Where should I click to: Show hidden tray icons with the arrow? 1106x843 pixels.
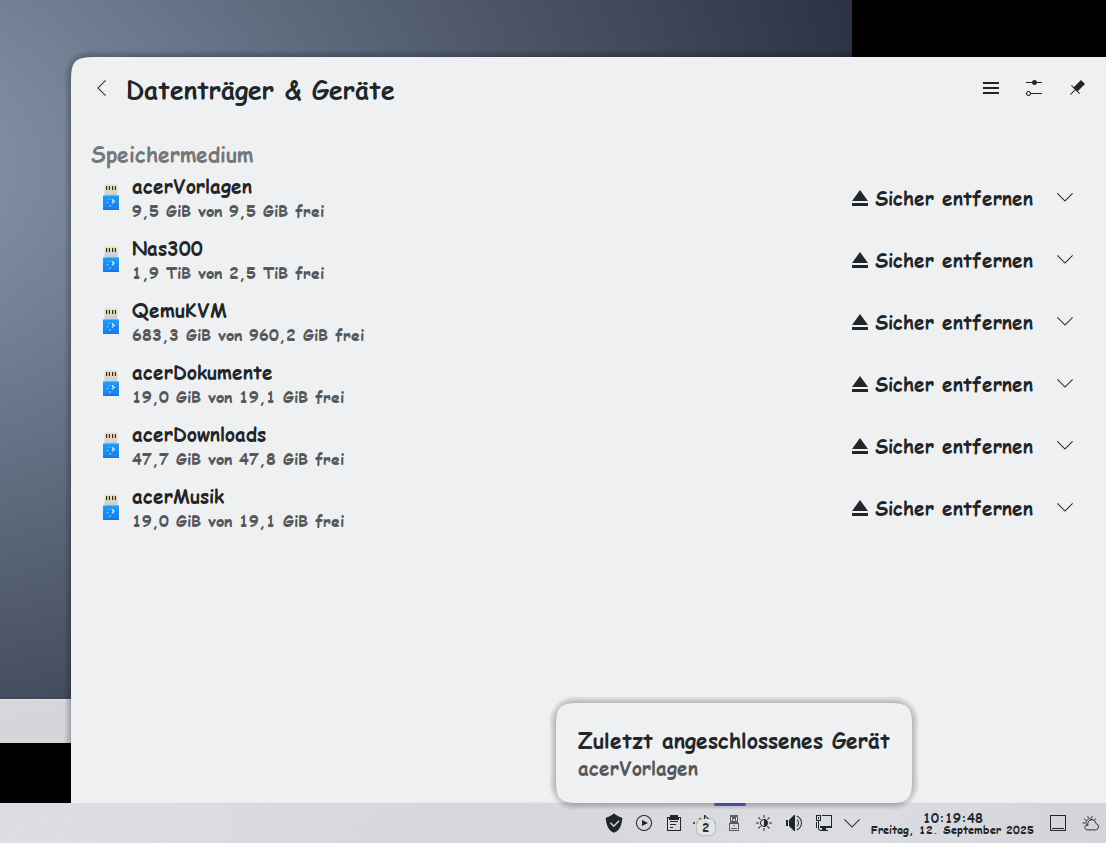click(852, 823)
